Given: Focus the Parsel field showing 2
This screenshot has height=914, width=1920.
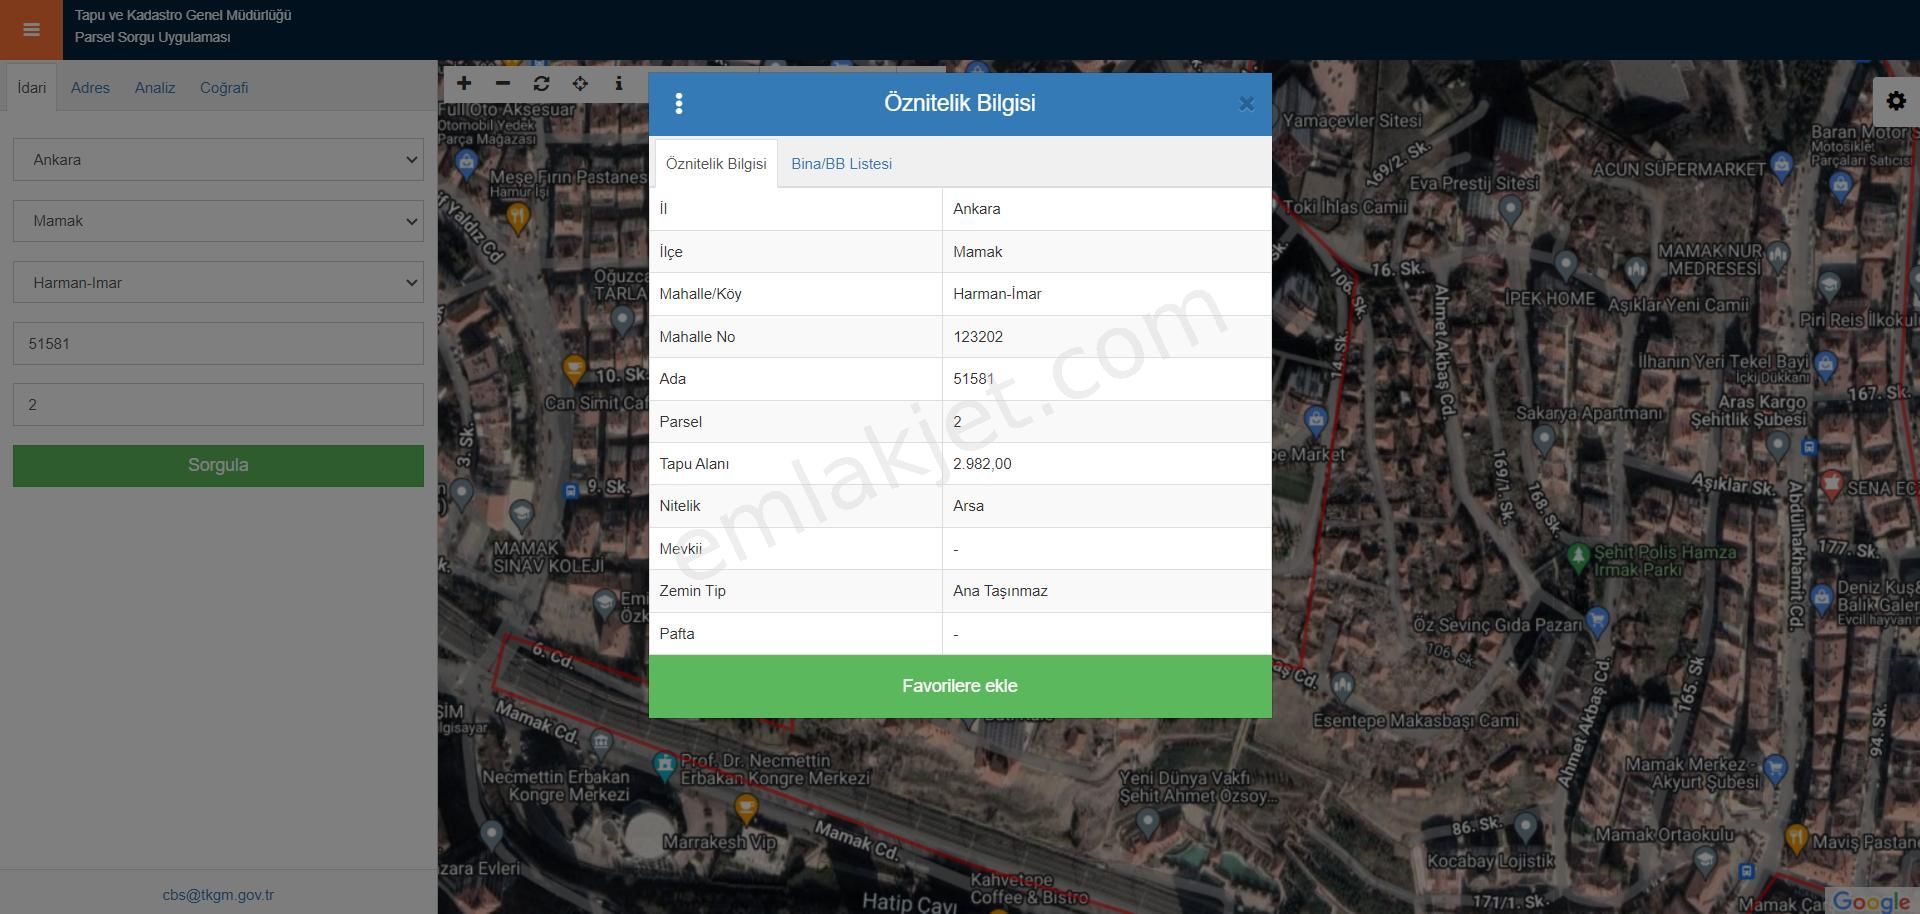Looking at the screenshot, I should click(218, 405).
